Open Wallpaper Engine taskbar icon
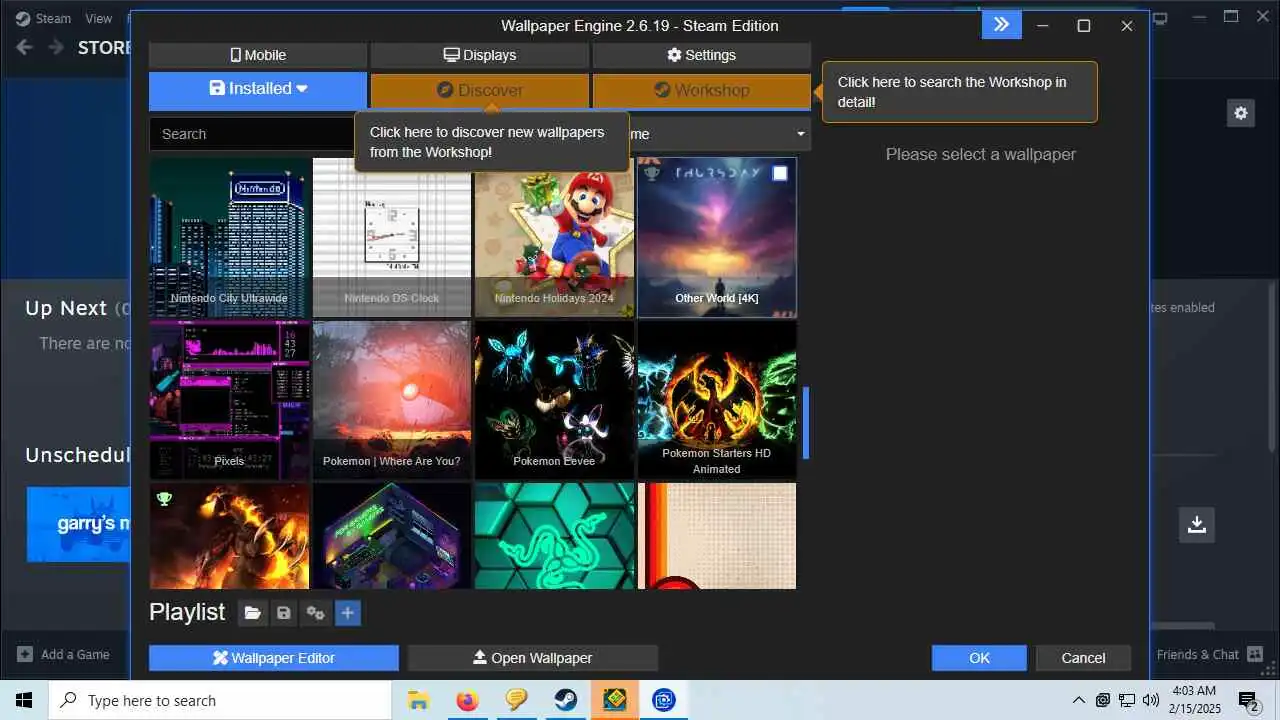Image resolution: width=1280 pixels, height=720 pixels. coord(615,700)
